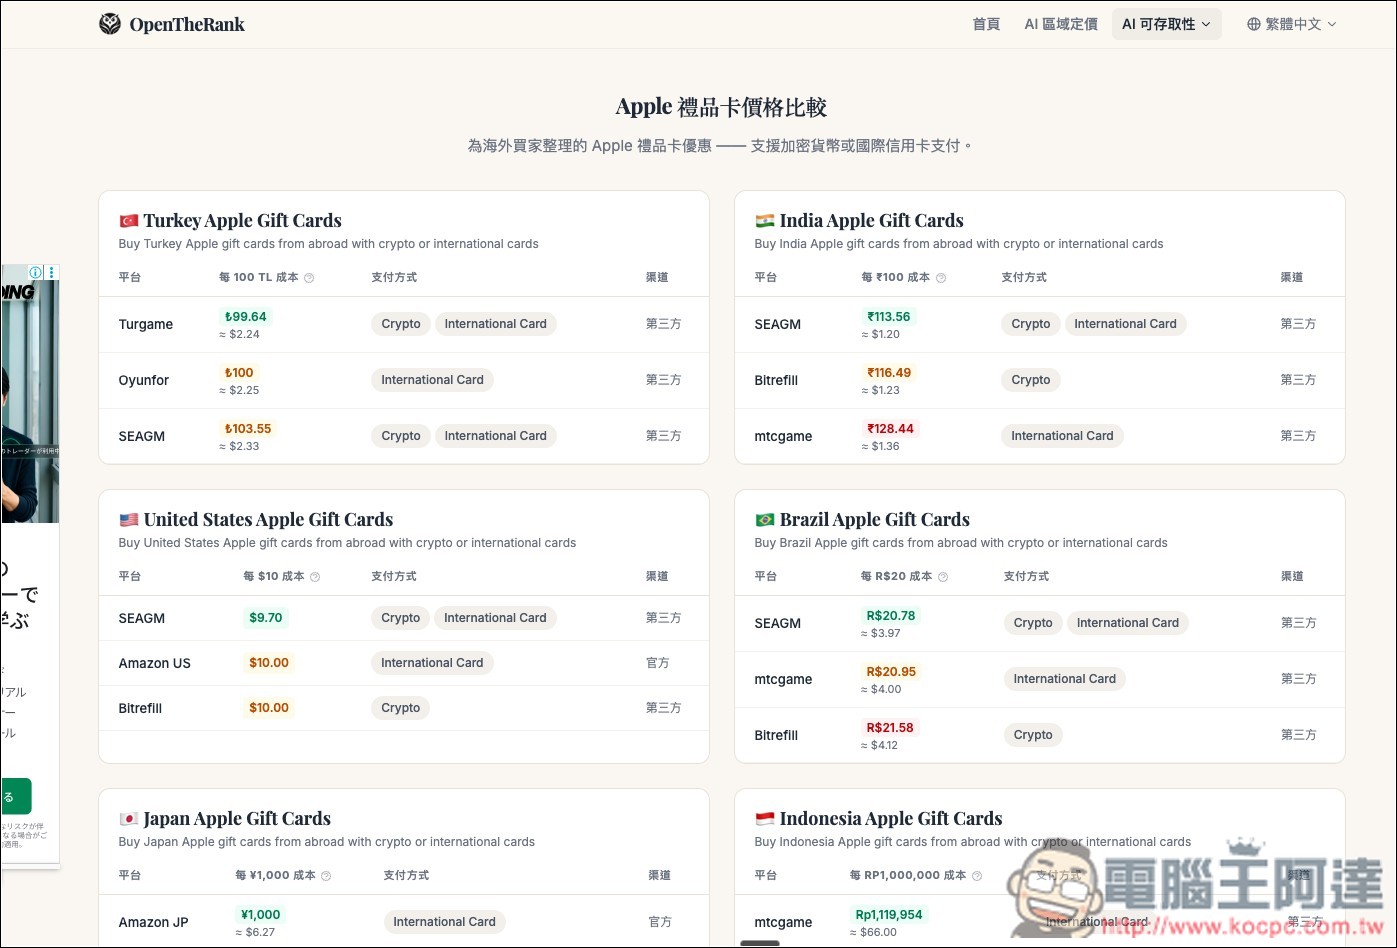Click the ₹116.49 price badge
The image size is (1397, 948).
[888, 372]
